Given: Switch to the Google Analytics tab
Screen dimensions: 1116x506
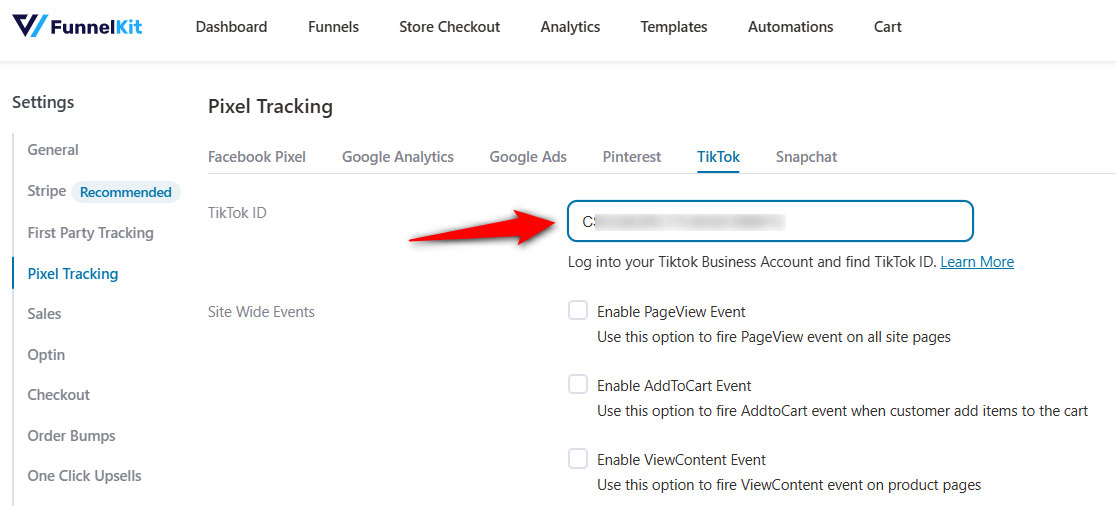Looking at the screenshot, I should [x=398, y=157].
